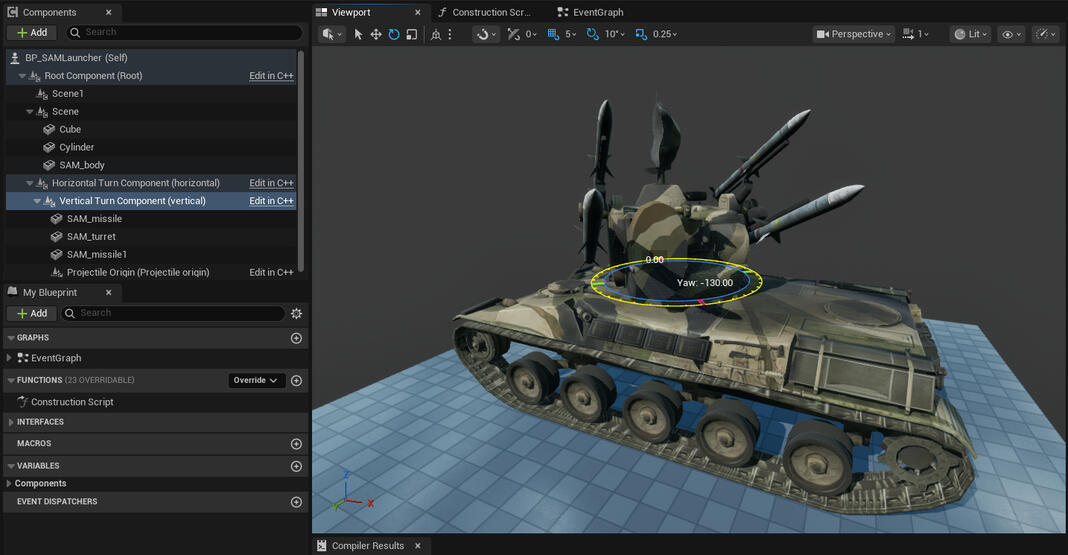Toggle rotation snapping in viewport toolbar
Screen dimensions: 1068x555
pos(592,34)
